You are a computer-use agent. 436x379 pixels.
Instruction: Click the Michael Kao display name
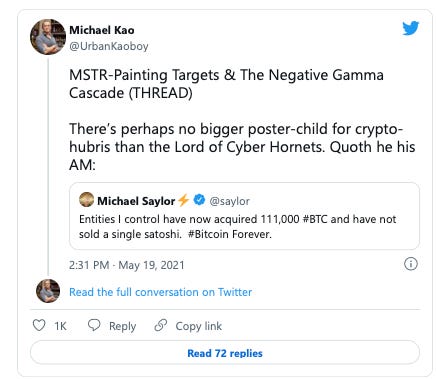click(x=102, y=30)
